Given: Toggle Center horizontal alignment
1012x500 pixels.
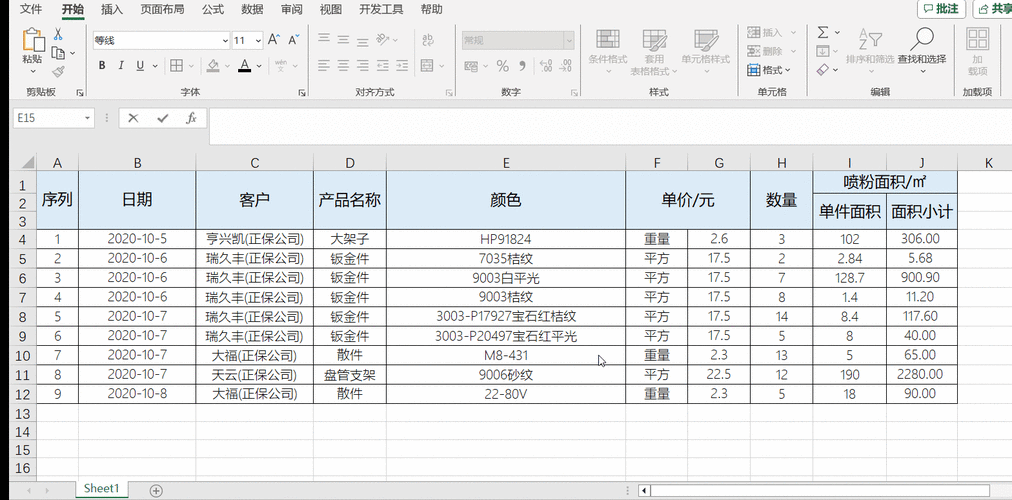Looking at the screenshot, I should pos(343,65).
